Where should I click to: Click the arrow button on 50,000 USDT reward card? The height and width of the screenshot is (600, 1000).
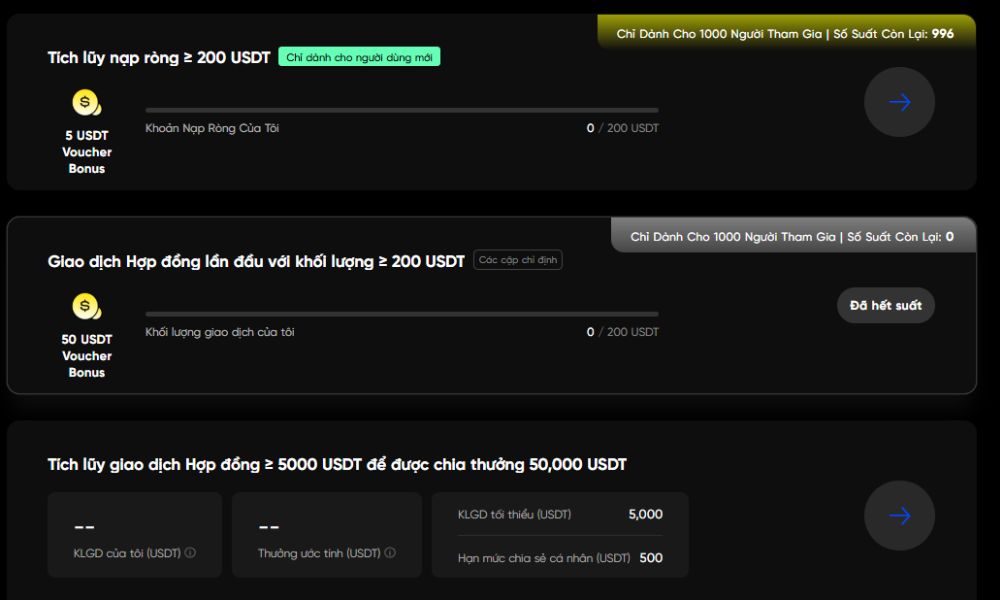[899, 516]
